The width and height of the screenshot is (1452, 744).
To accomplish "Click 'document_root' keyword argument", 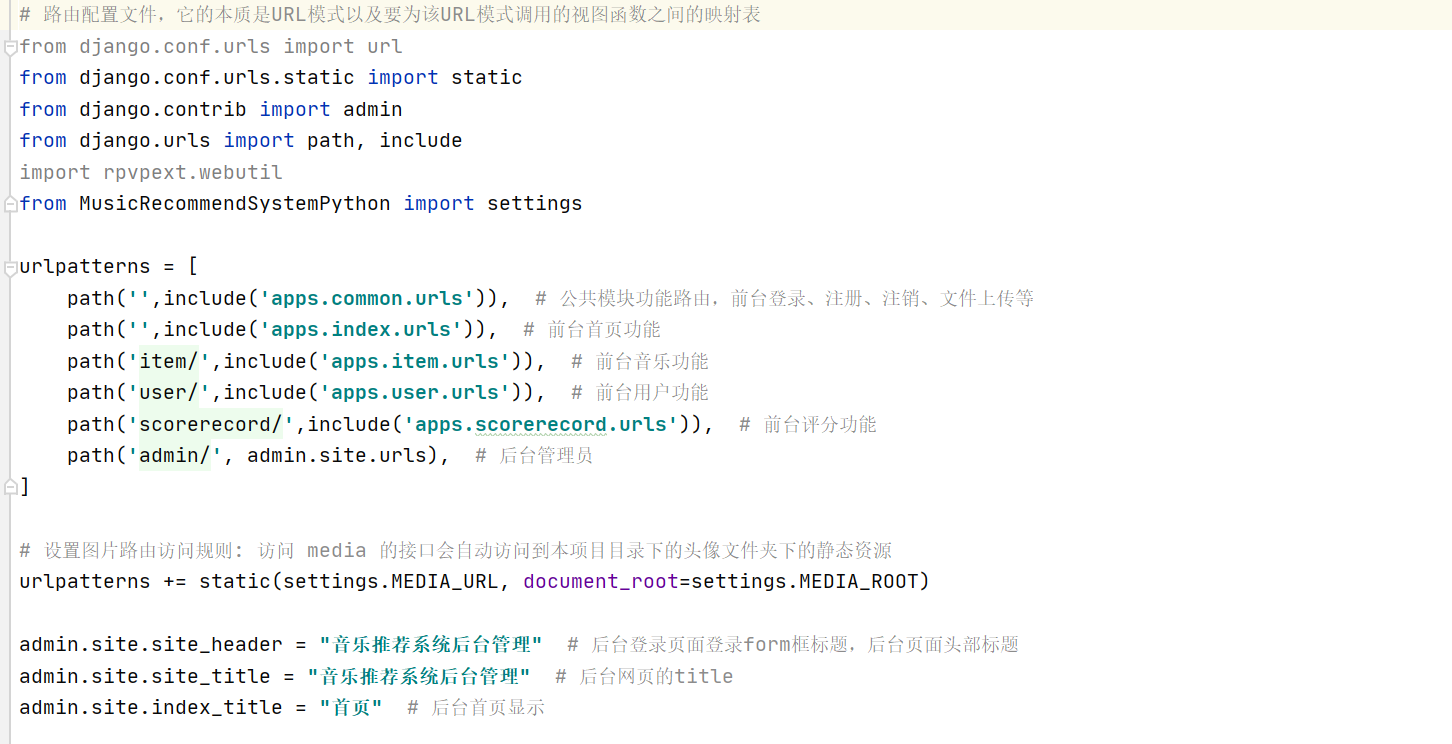I will (601, 582).
